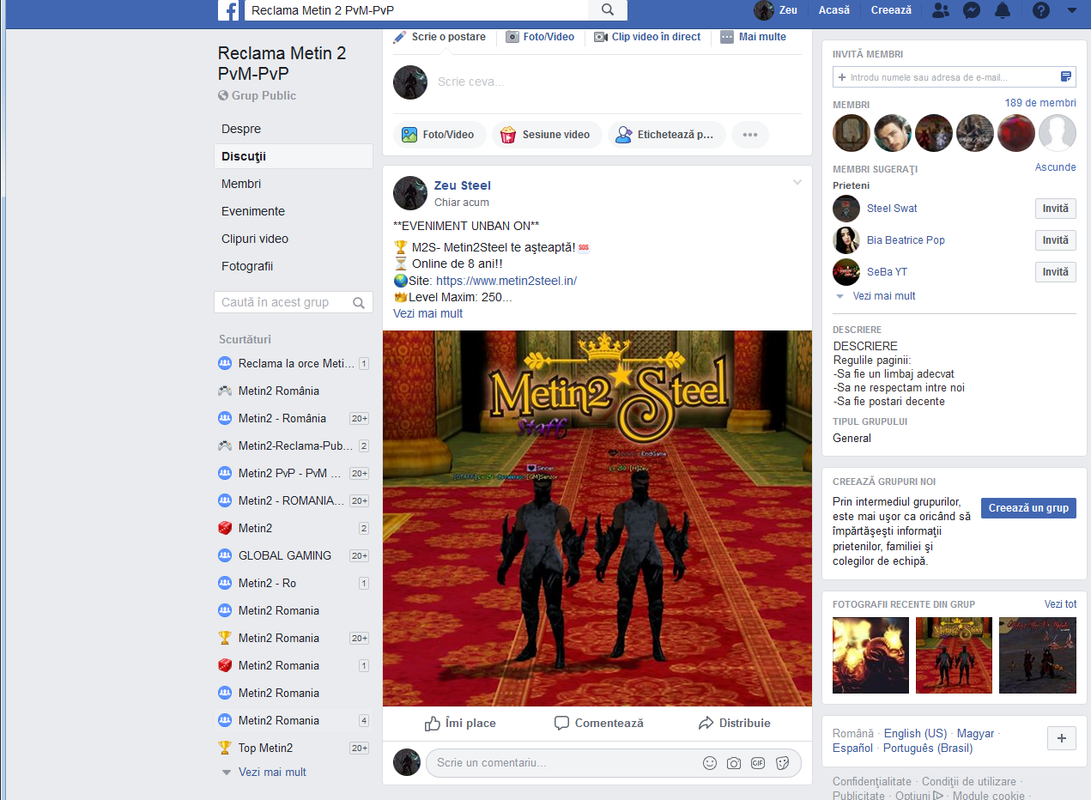
Task: Open the three-dots more composer options
Action: [749, 134]
